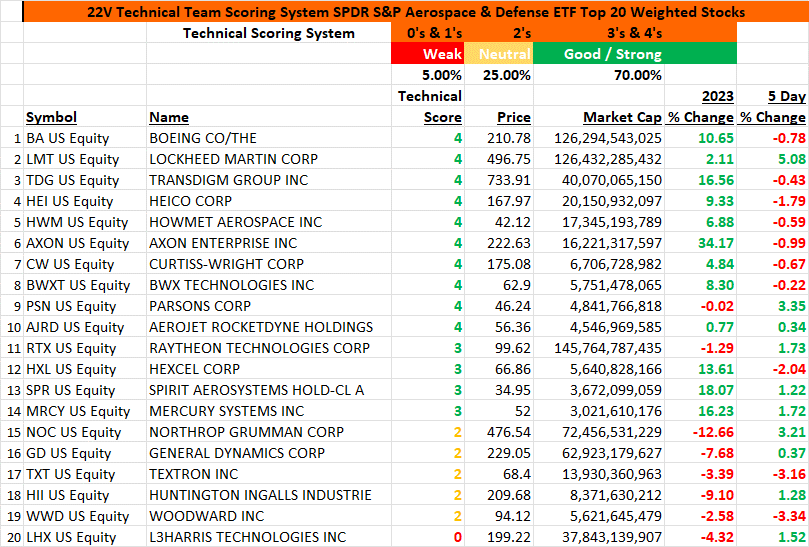
Task: Select Spirit's 2023 change 18.07
Action: tap(700, 390)
